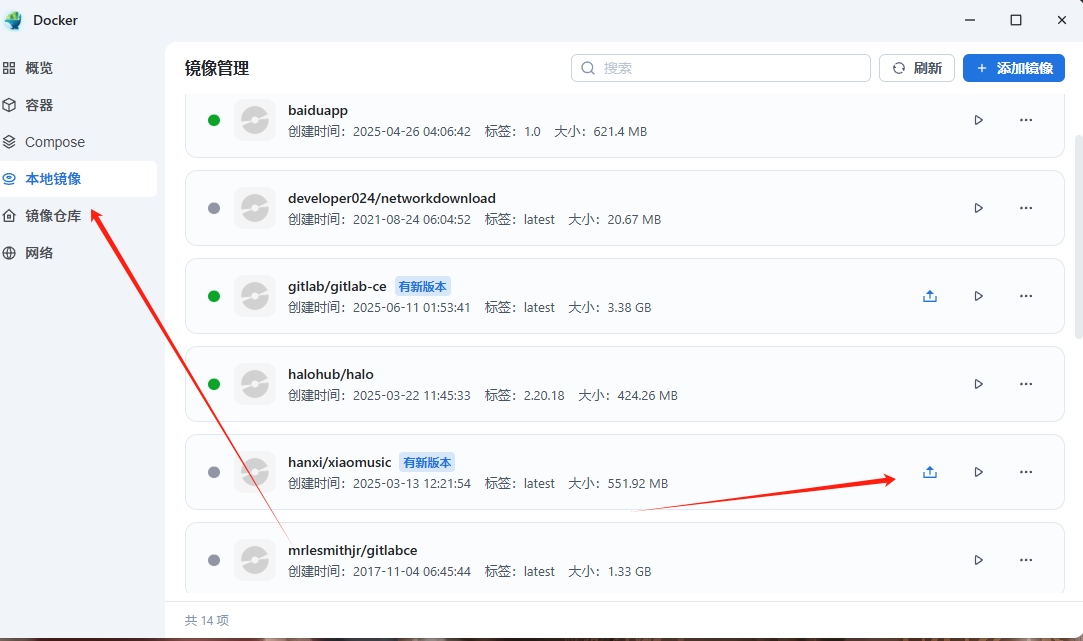Go to 镜像仓库 image registry
This screenshot has width=1083, height=641.
[53, 216]
